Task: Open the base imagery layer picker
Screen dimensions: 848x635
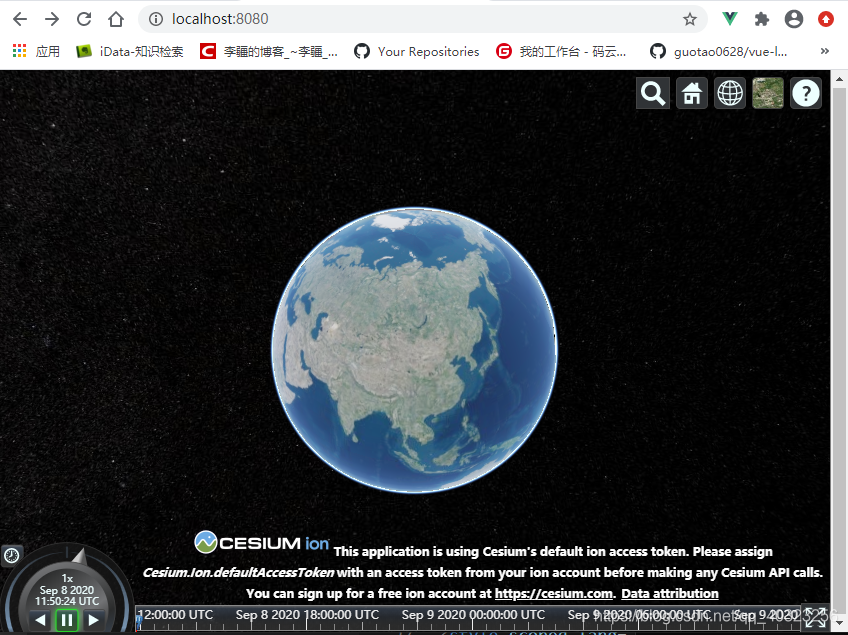Action: tap(767, 92)
